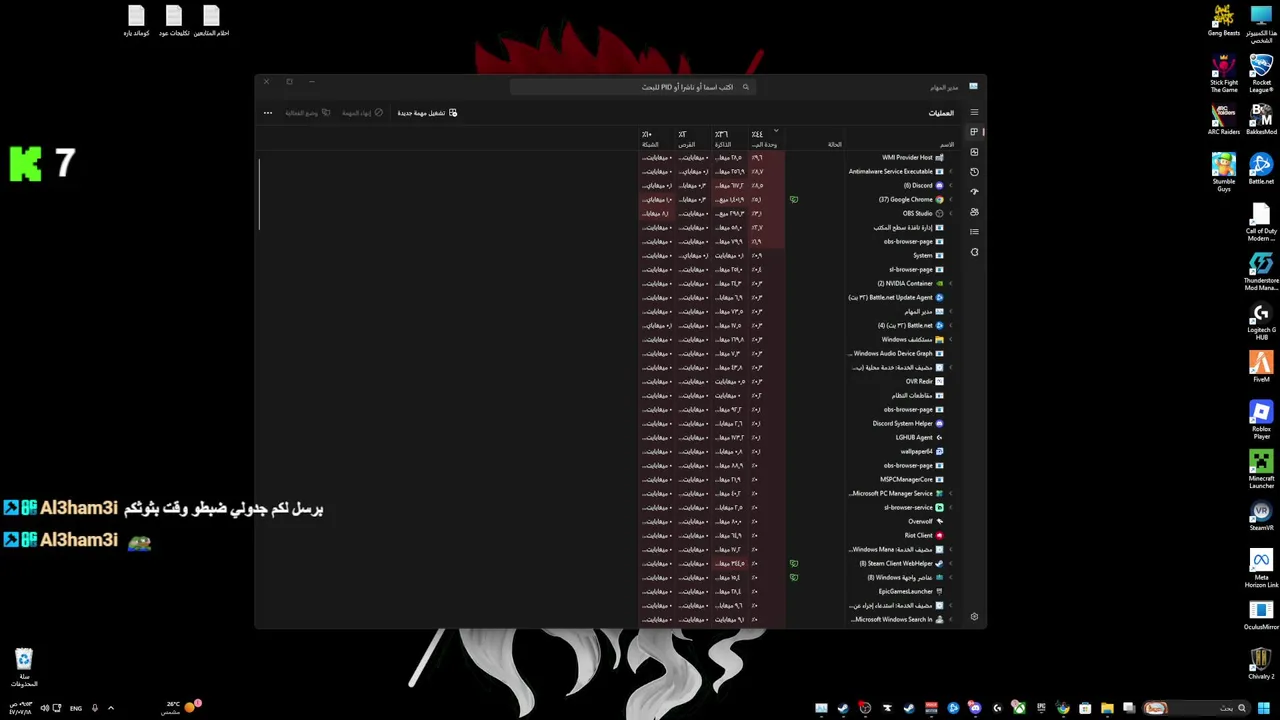Viewport: 1280px width, 720px height.
Task: Click the End task button
Action: coord(362,113)
